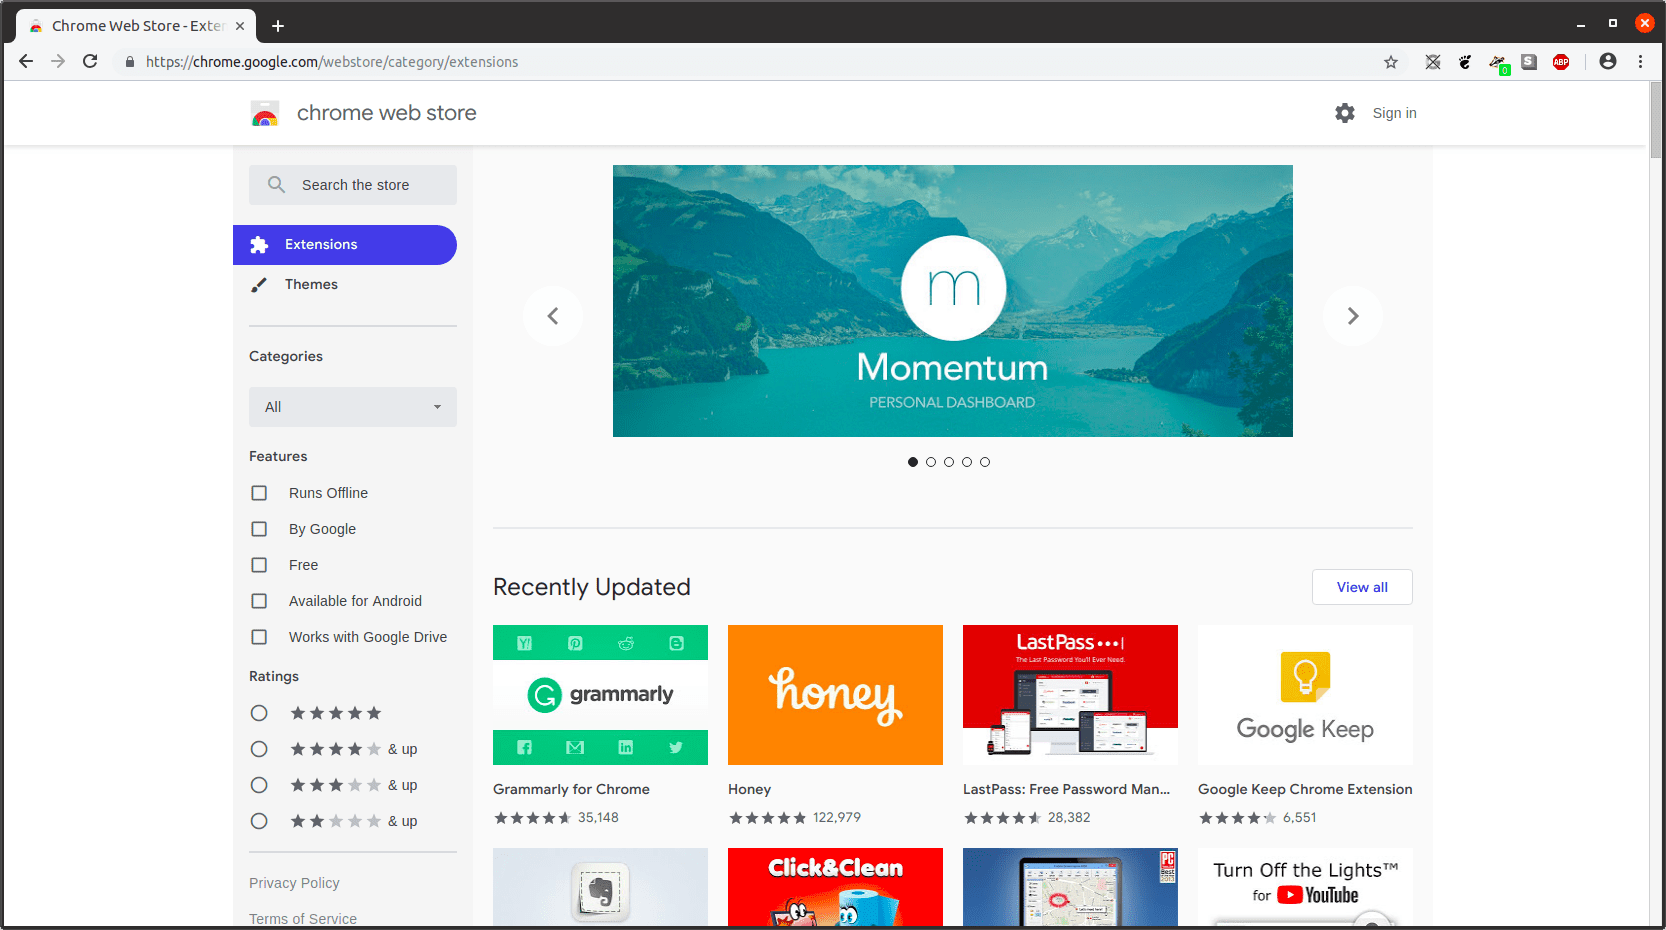
Task: Select four stars & up rating
Action: tap(259, 749)
